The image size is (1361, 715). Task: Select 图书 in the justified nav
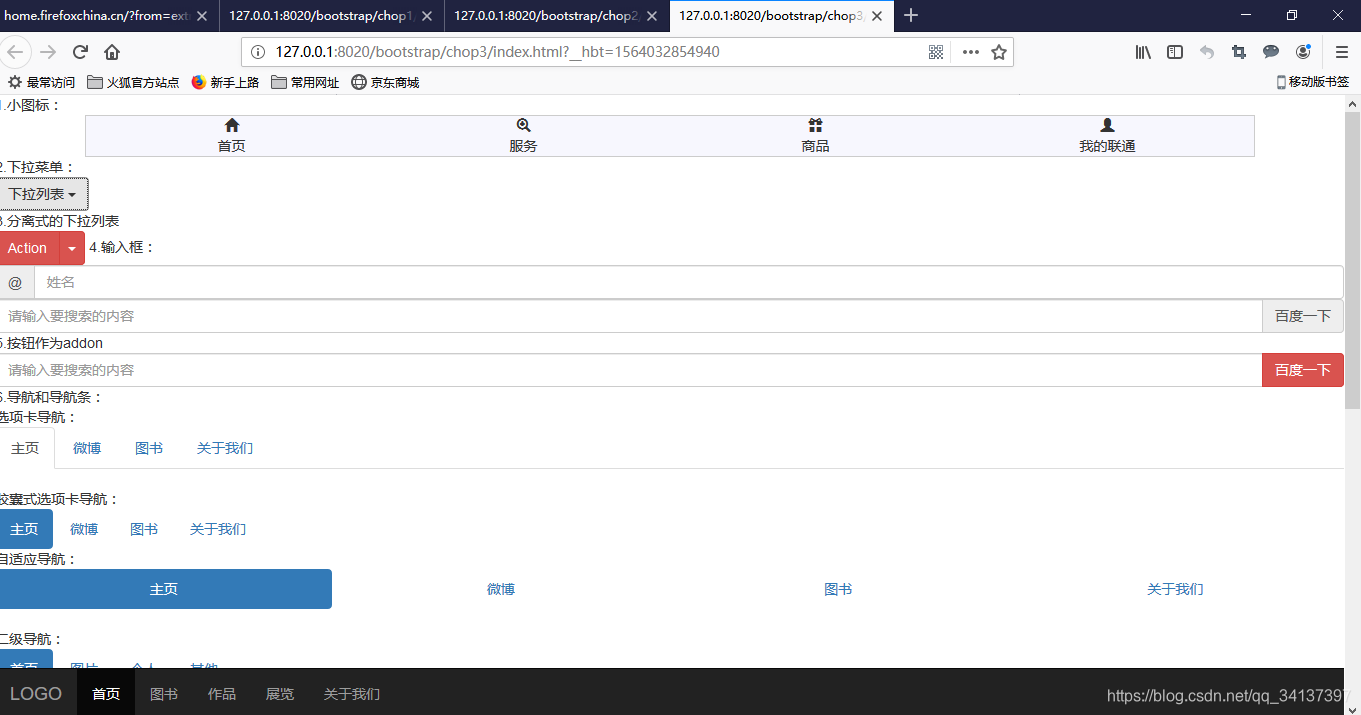pos(838,589)
